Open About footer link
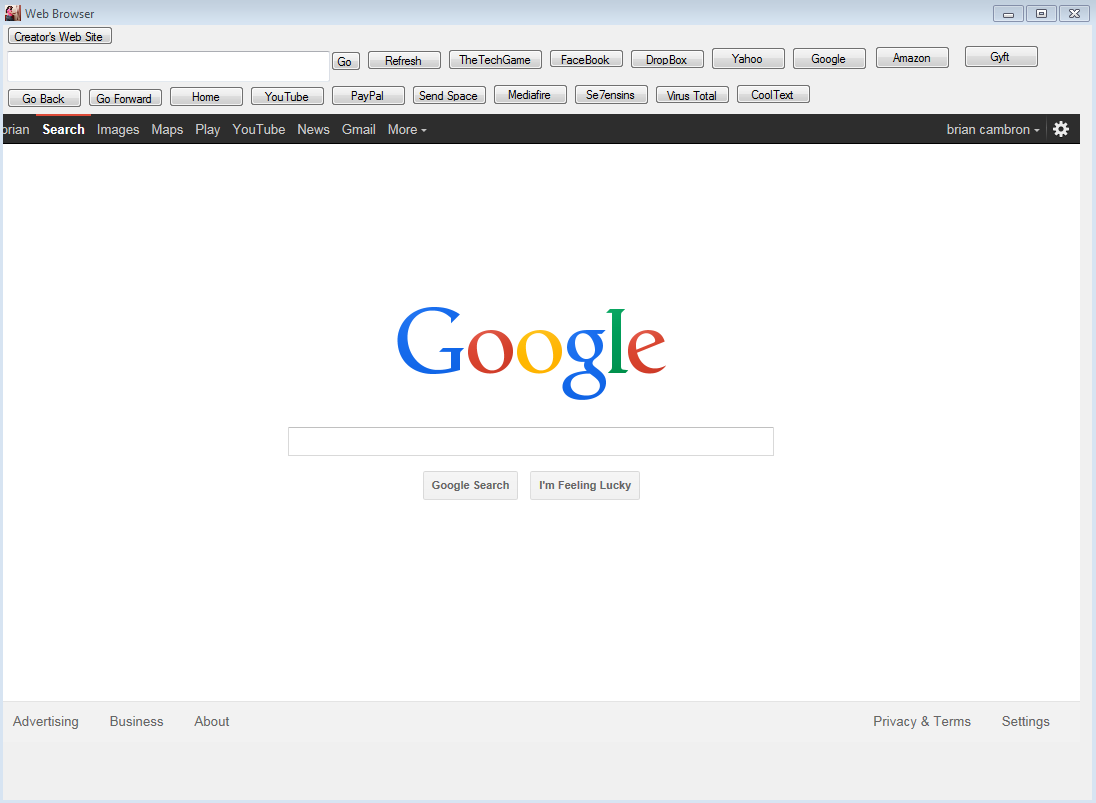Viewport: 1096px width, 803px height. 212,721
